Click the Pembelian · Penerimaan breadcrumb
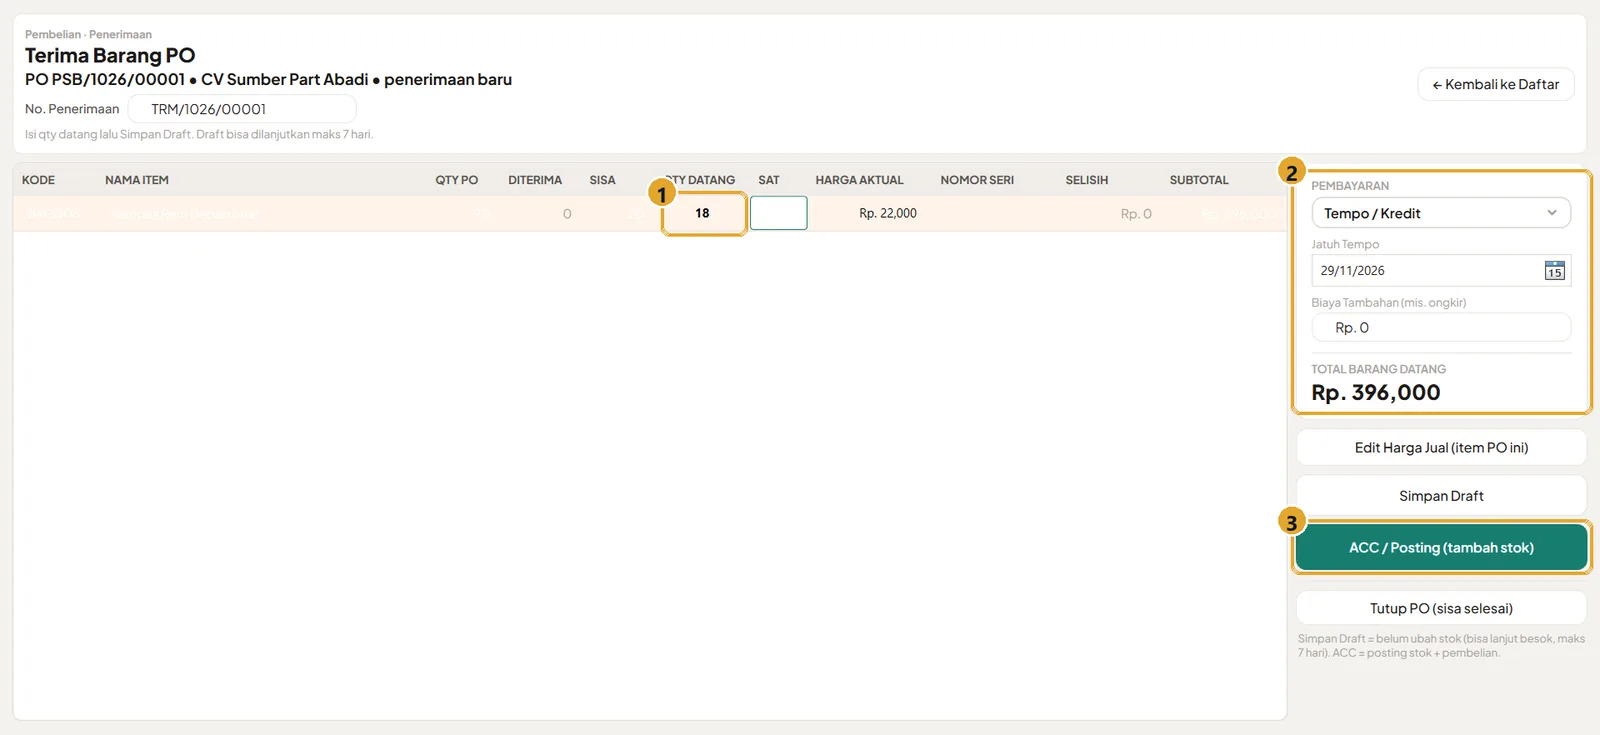Screen dimensions: 1600x735 [x=88, y=34]
